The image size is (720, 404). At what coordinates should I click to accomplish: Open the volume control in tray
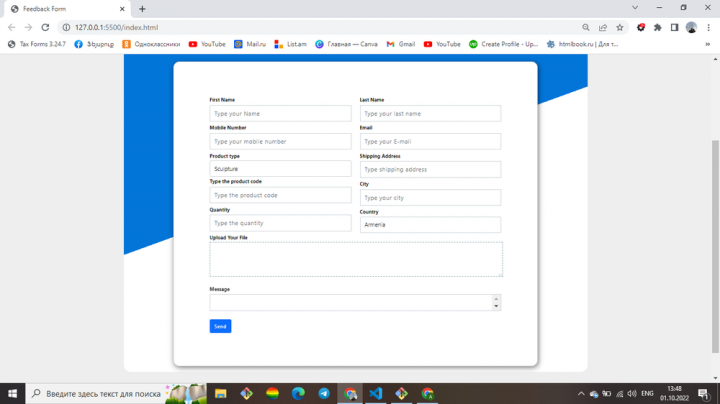click(632, 393)
